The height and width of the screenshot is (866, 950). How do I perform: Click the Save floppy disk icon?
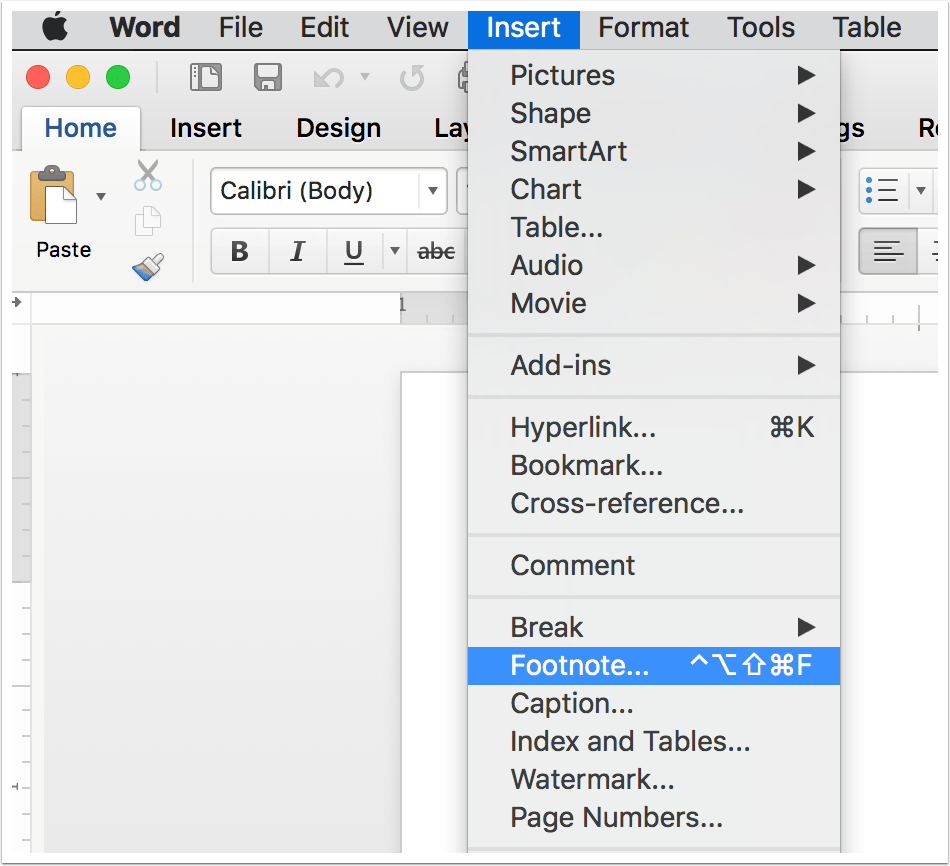point(268,78)
